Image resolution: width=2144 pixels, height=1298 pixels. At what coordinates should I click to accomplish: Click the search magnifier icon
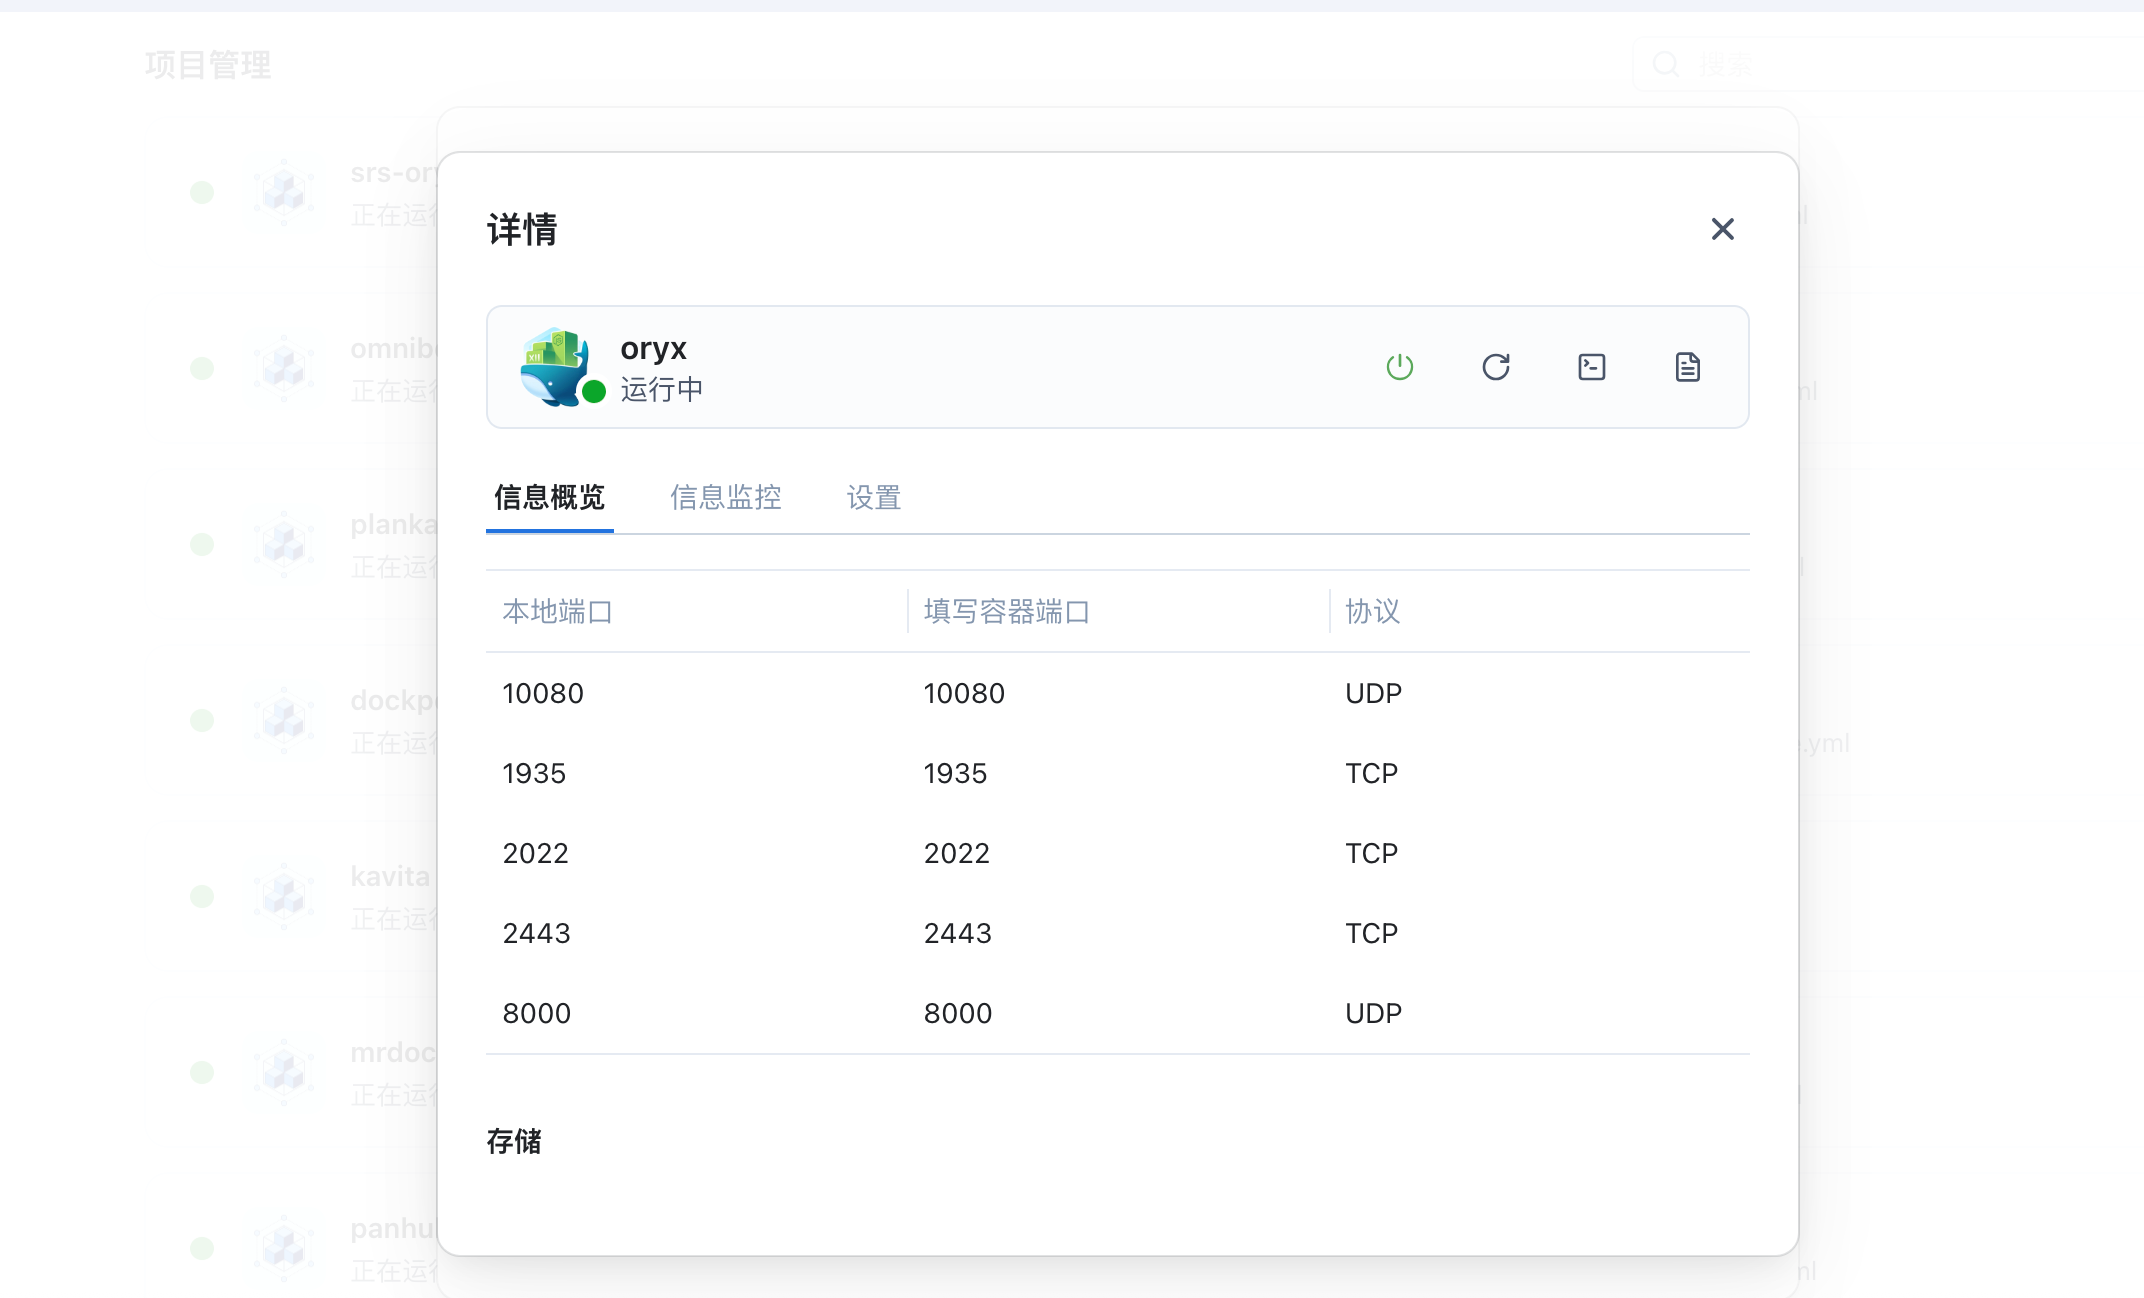[x=1666, y=63]
